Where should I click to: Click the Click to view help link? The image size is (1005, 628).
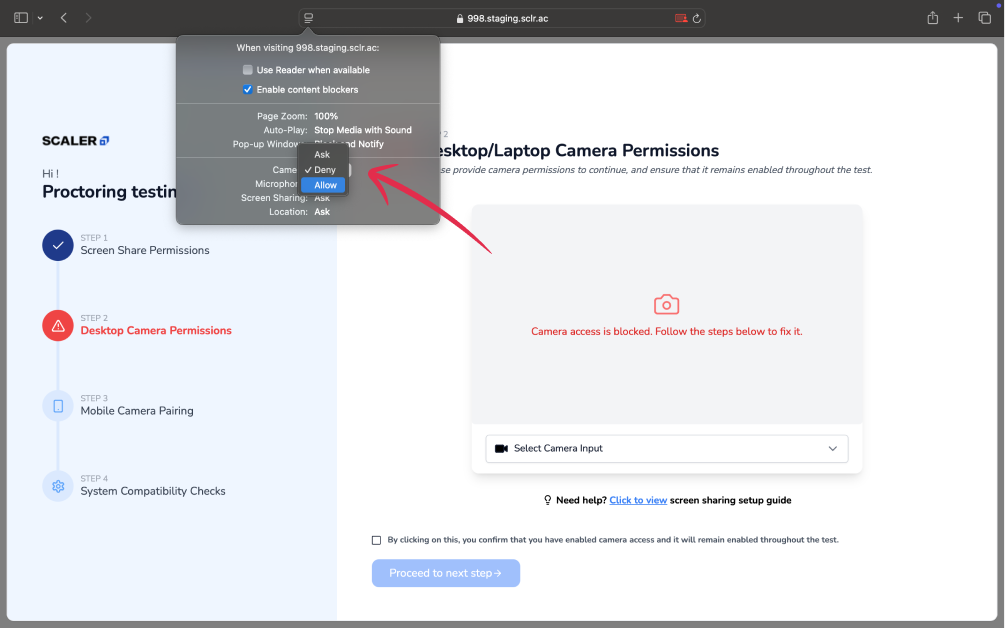coord(638,500)
